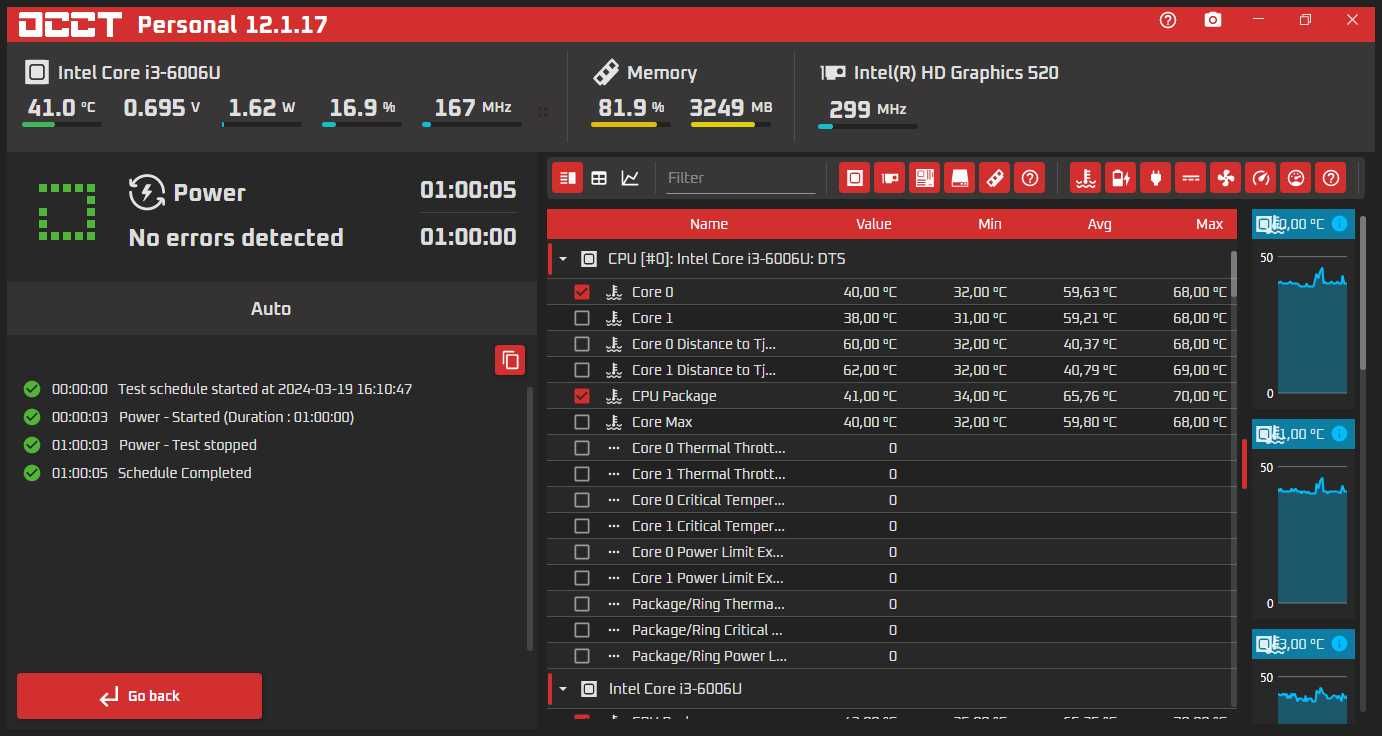Click the info icon on the 40,00 °C graph
Viewport: 1382px width, 736px height.
click(1339, 224)
